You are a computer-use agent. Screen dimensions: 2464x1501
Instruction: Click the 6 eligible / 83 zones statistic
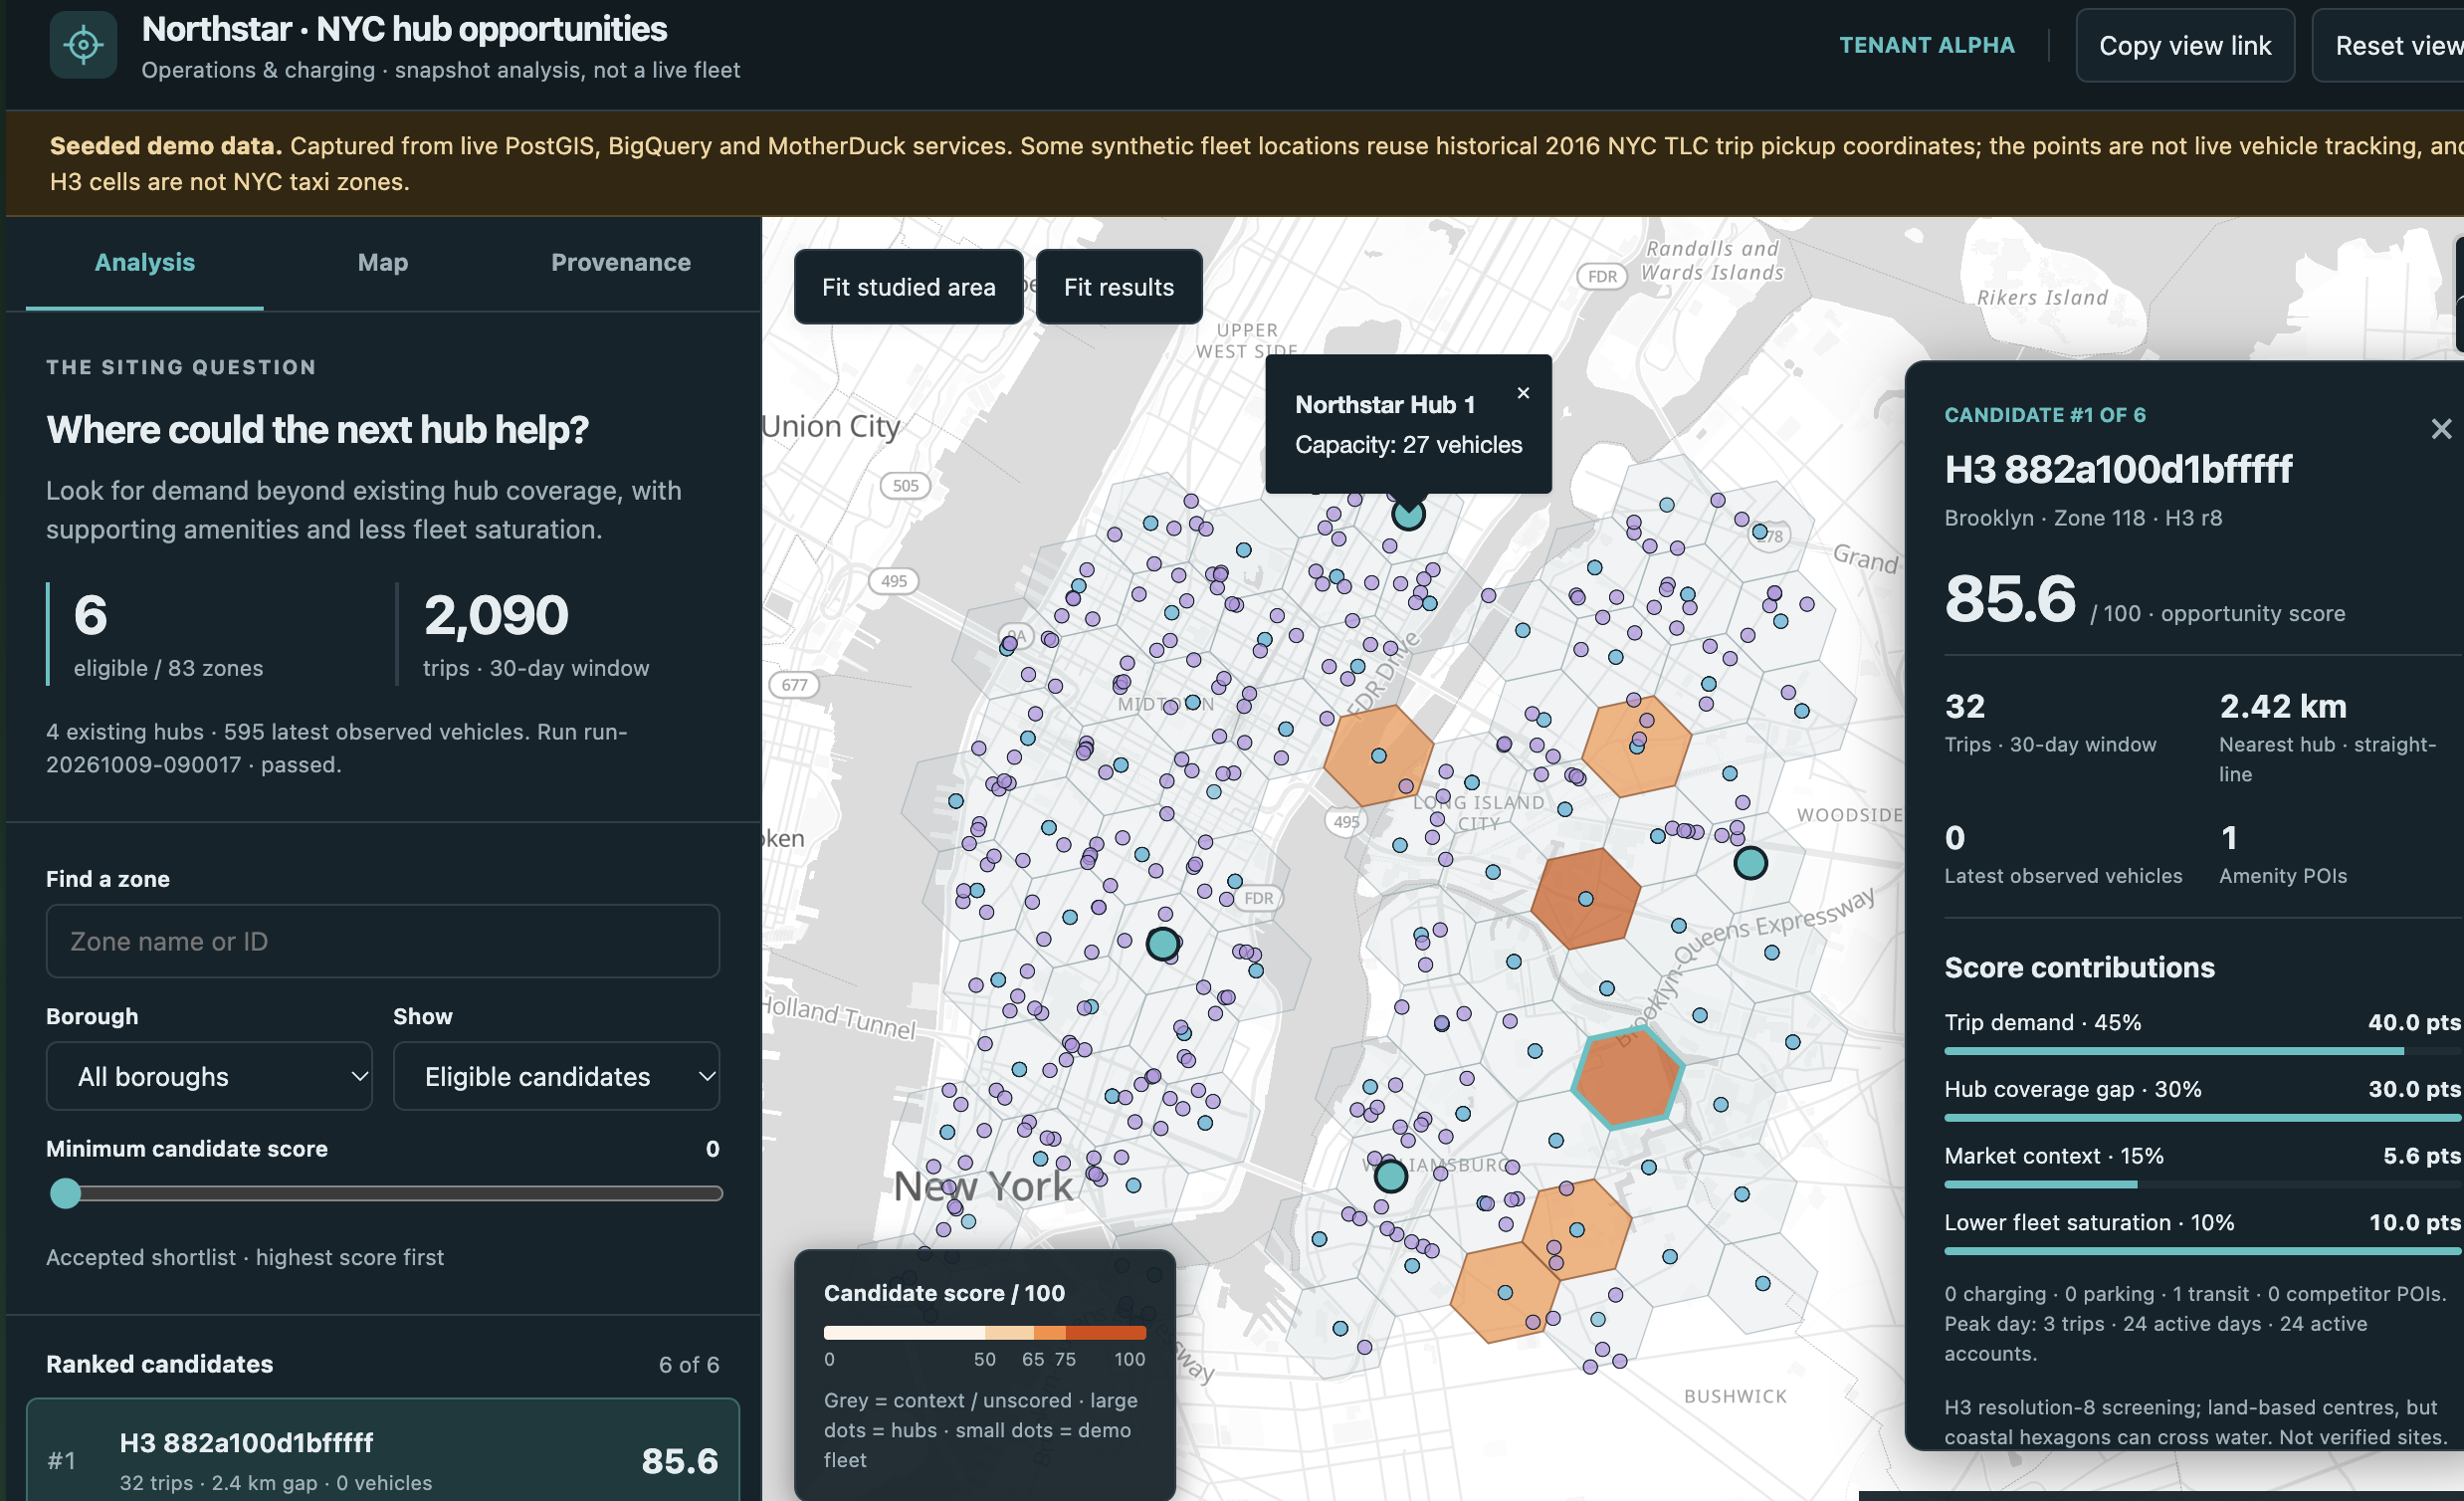168,634
